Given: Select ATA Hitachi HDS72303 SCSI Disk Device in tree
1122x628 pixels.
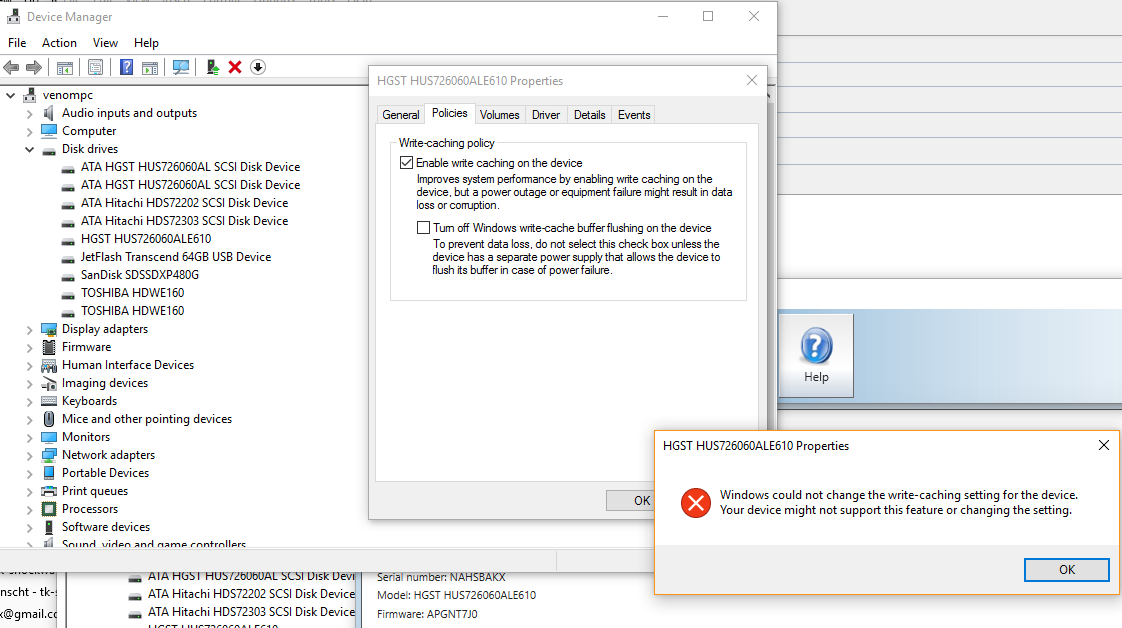Looking at the screenshot, I should pos(185,221).
